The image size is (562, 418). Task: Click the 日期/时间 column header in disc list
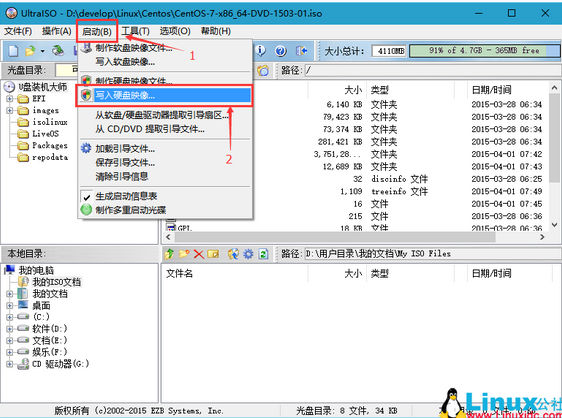pos(491,90)
